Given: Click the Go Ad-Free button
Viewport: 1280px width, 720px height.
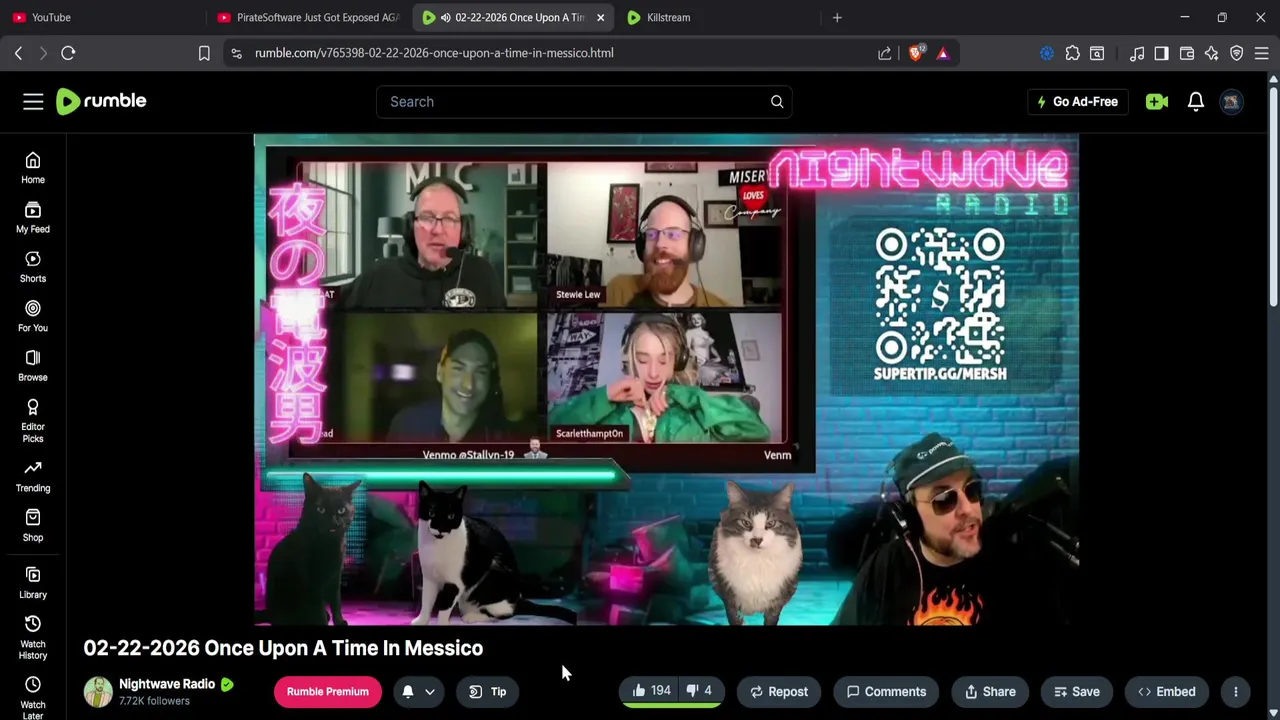Looking at the screenshot, I should coord(1077,101).
